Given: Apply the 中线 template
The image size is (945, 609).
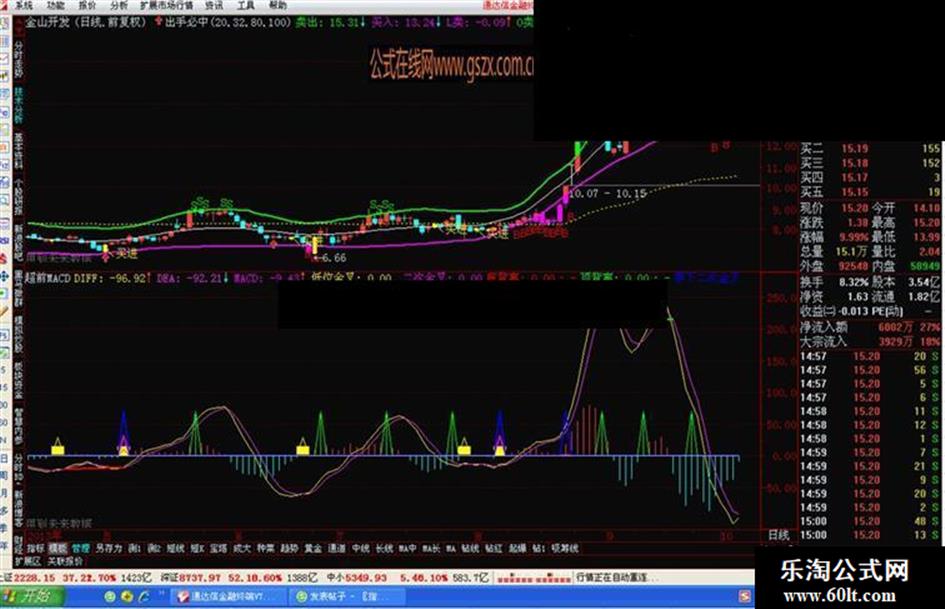Looking at the screenshot, I should (360, 548).
